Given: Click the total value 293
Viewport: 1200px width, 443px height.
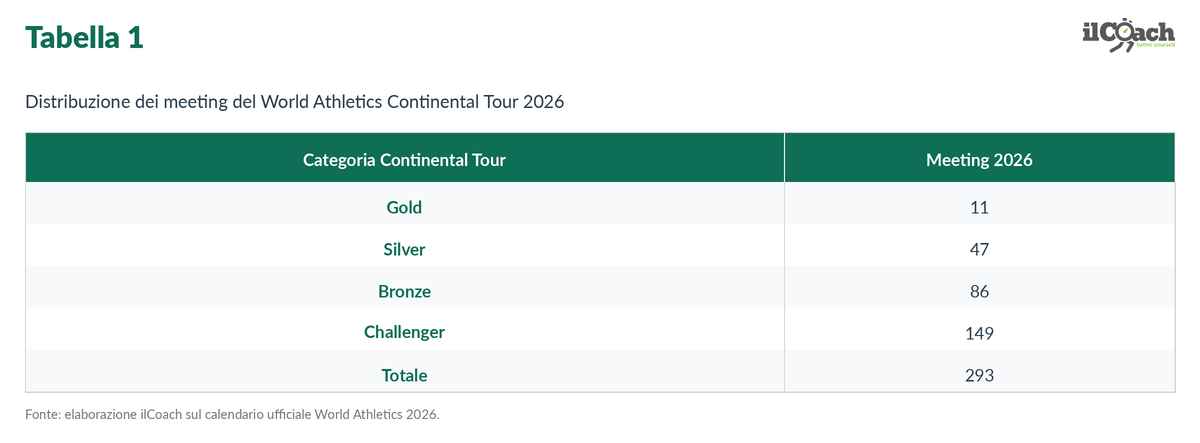Looking at the screenshot, I should click(x=979, y=376).
